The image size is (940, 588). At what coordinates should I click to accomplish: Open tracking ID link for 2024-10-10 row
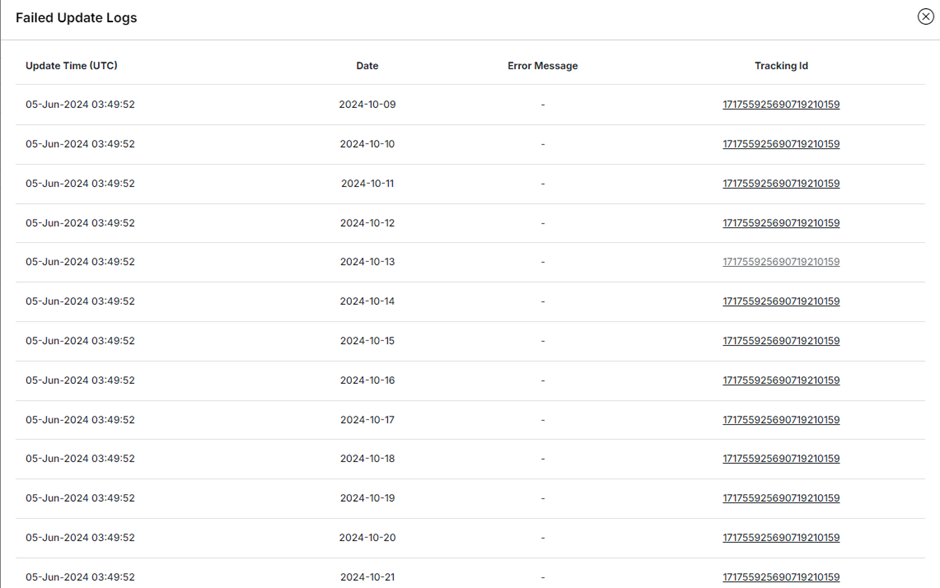click(781, 144)
